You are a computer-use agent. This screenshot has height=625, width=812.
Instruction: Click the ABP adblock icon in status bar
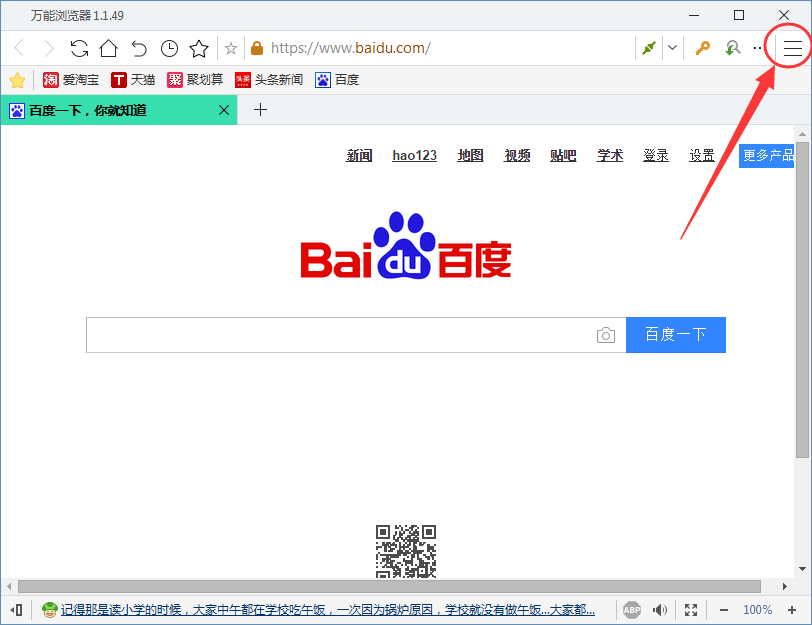[632, 609]
